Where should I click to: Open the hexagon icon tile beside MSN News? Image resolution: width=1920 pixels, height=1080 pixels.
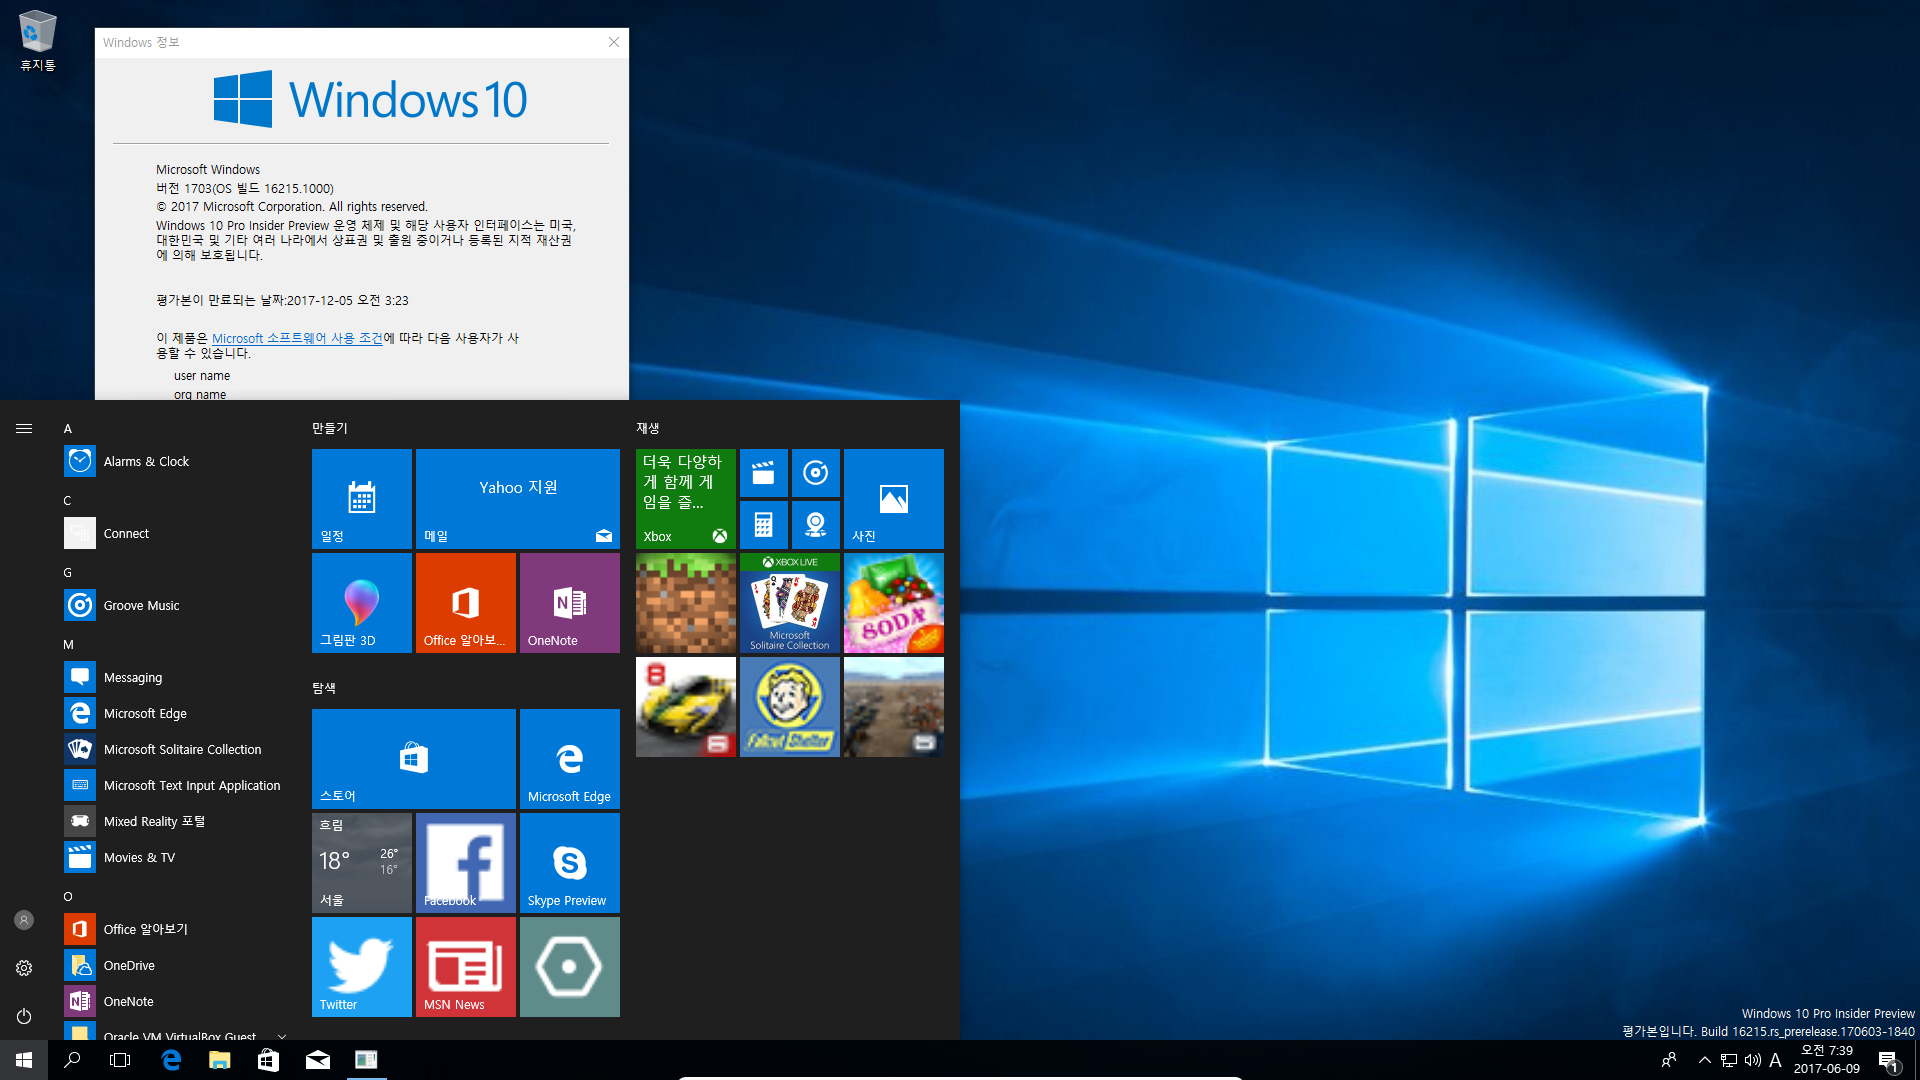[x=570, y=967]
